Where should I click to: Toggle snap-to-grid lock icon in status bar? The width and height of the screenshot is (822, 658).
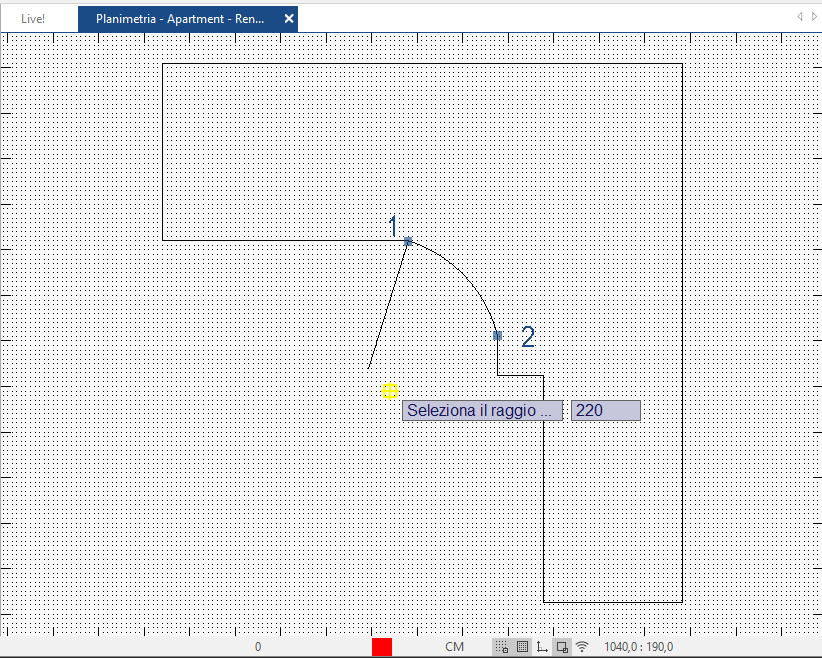502,646
